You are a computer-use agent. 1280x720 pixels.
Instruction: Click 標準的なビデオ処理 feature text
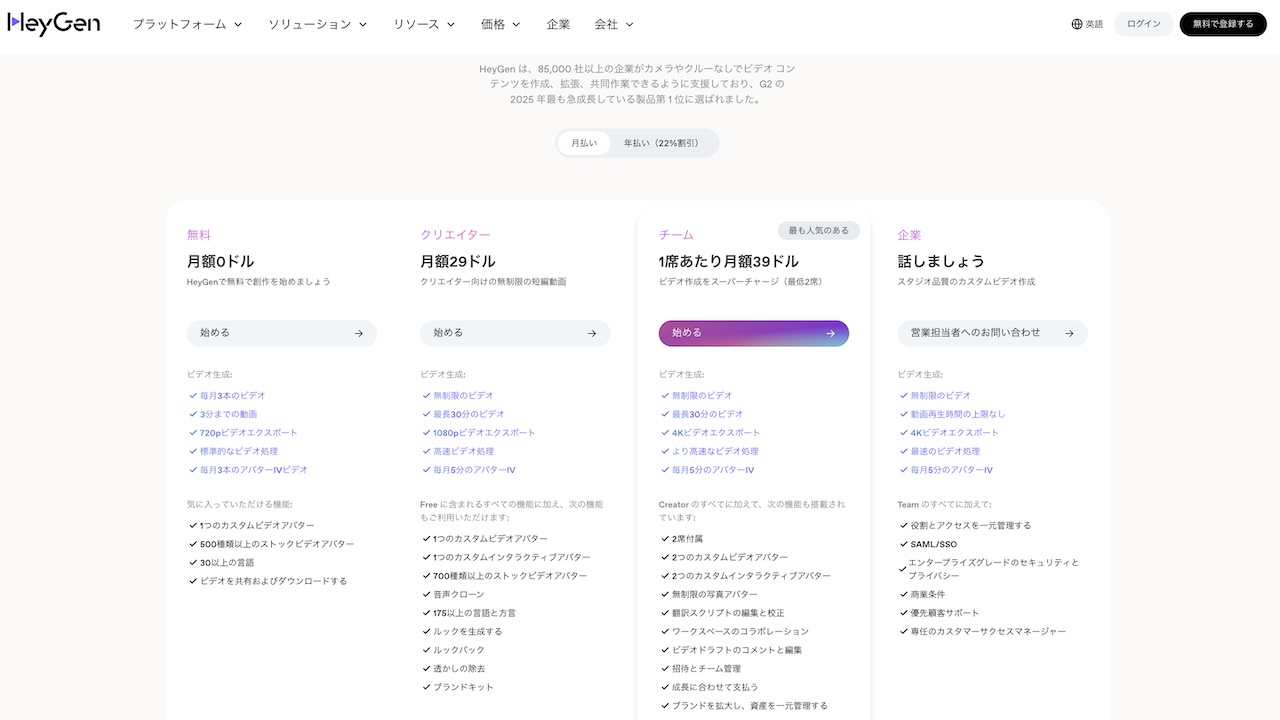point(238,451)
